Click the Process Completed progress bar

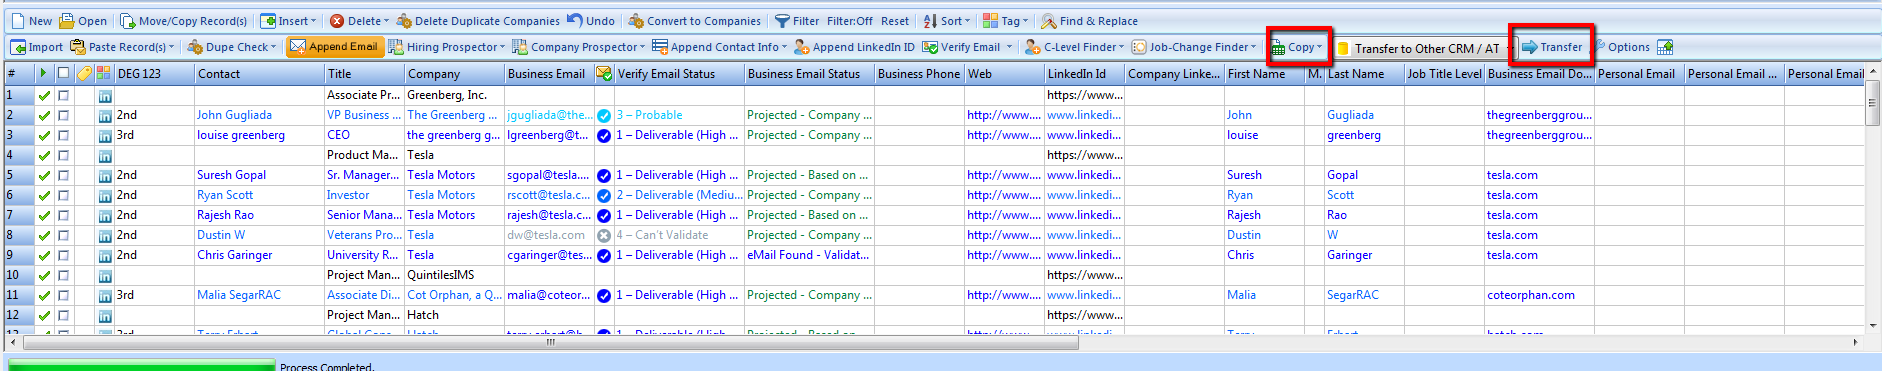pos(141,366)
